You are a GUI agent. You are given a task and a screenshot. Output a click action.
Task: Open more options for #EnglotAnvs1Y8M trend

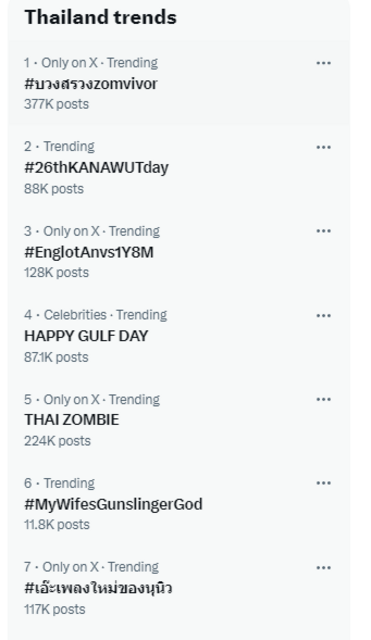point(323,231)
